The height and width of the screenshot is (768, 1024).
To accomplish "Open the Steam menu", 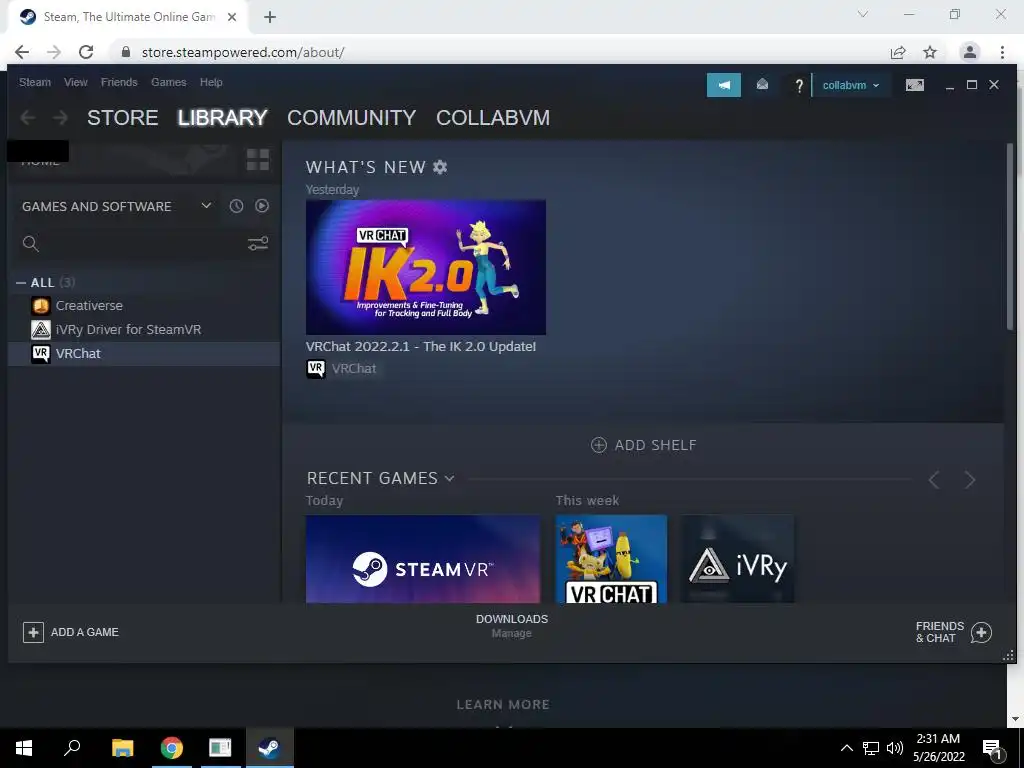I will pos(35,82).
